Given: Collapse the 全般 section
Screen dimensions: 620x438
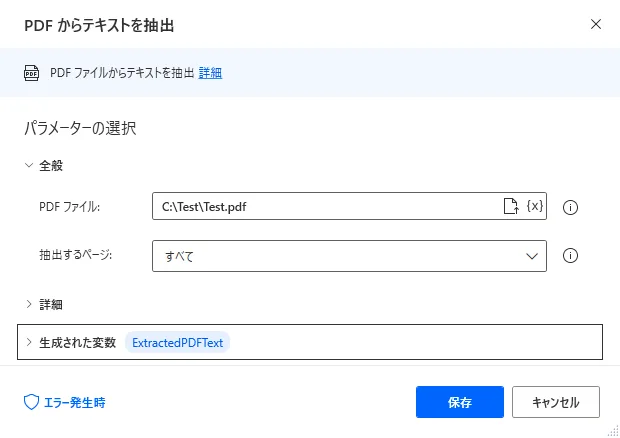Looking at the screenshot, I should (29, 166).
